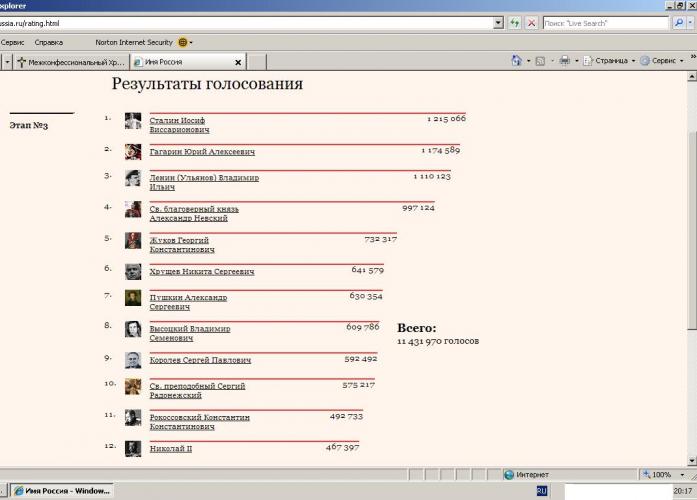Open the Справка menu
The image size is (697, 500).
point(48,43)
